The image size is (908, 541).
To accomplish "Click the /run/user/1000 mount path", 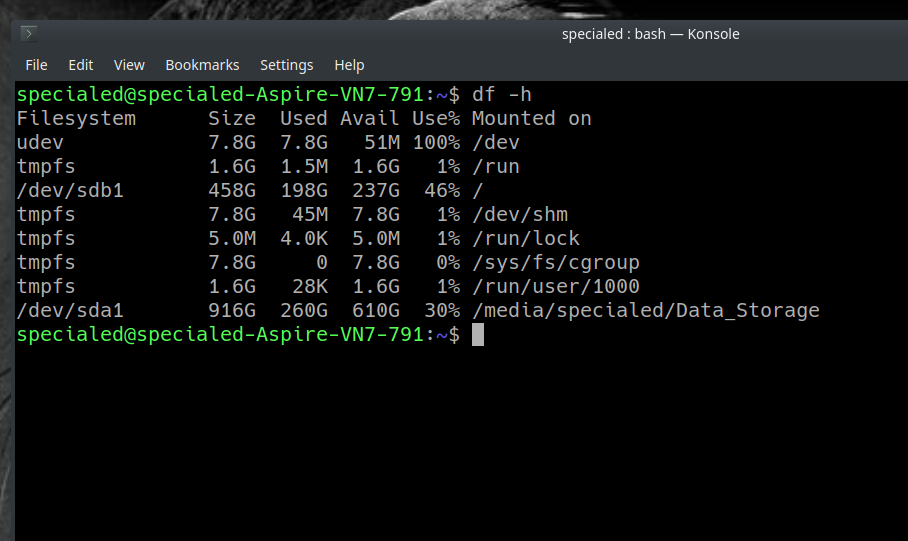I will pyautogui.click(x=555, y=287).
